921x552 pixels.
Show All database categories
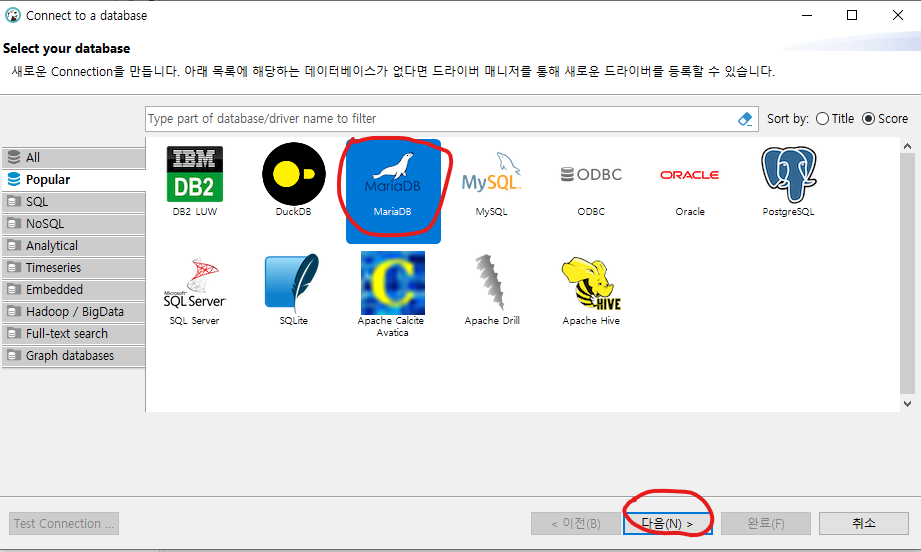point(73,157)
